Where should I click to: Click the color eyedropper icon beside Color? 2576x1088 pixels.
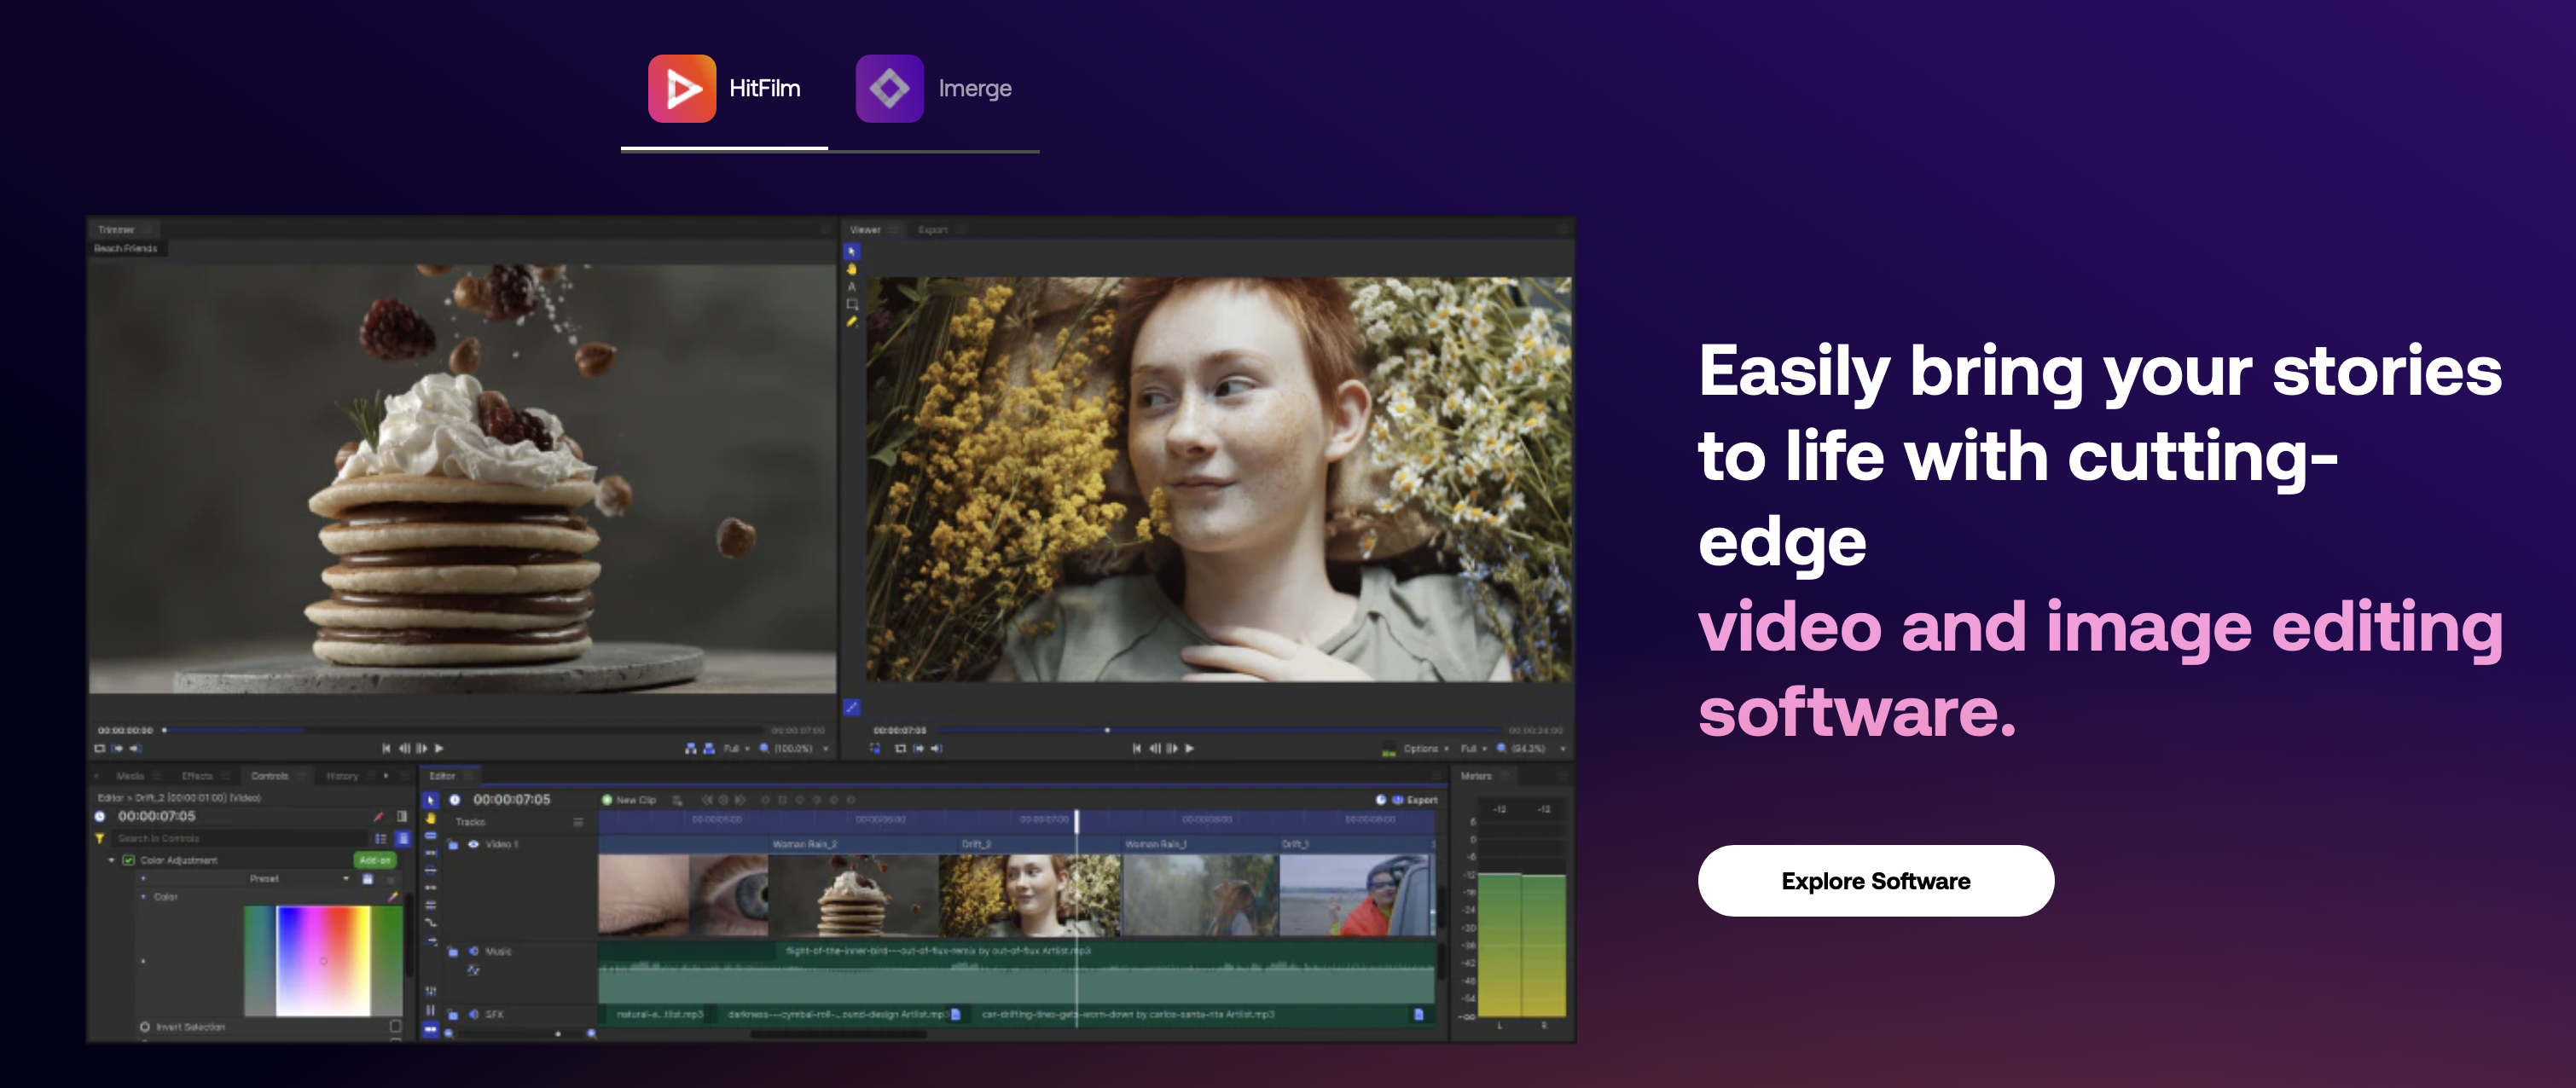pyautogui.click(x=393, y=897)
